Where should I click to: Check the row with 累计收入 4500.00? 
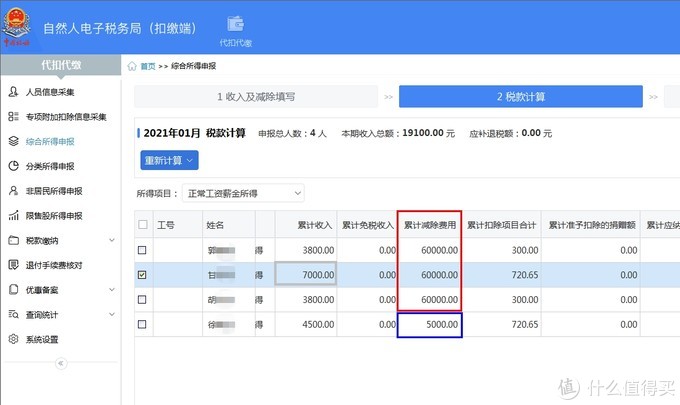coord(142,324)
